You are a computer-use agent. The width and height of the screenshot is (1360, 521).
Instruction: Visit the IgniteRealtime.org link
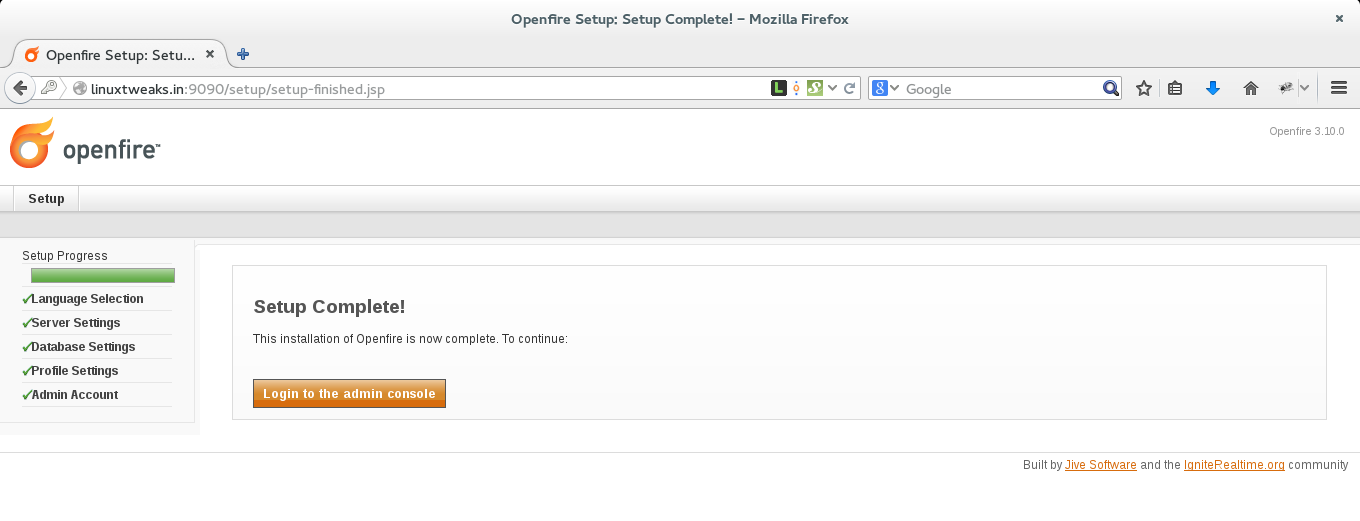(1234, 465)
